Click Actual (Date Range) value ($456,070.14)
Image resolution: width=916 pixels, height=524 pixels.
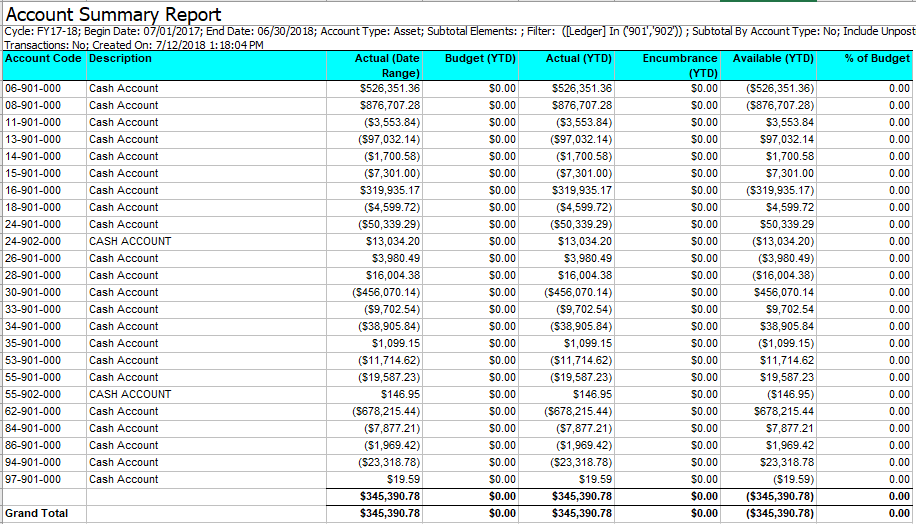pyautogui.click(x=386, y=292)
